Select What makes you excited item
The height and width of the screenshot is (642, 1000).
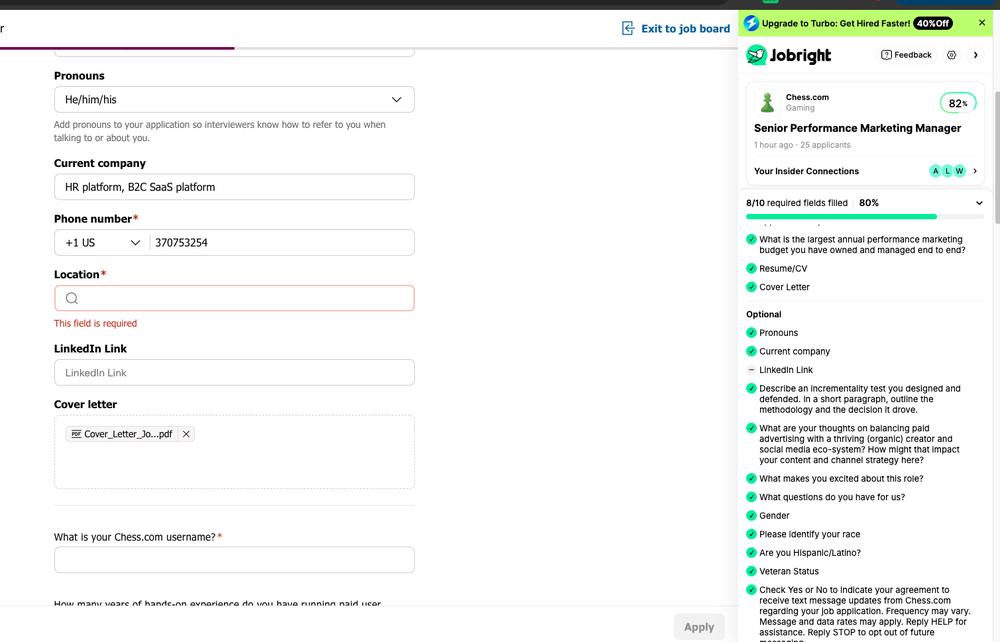[841, 479]
